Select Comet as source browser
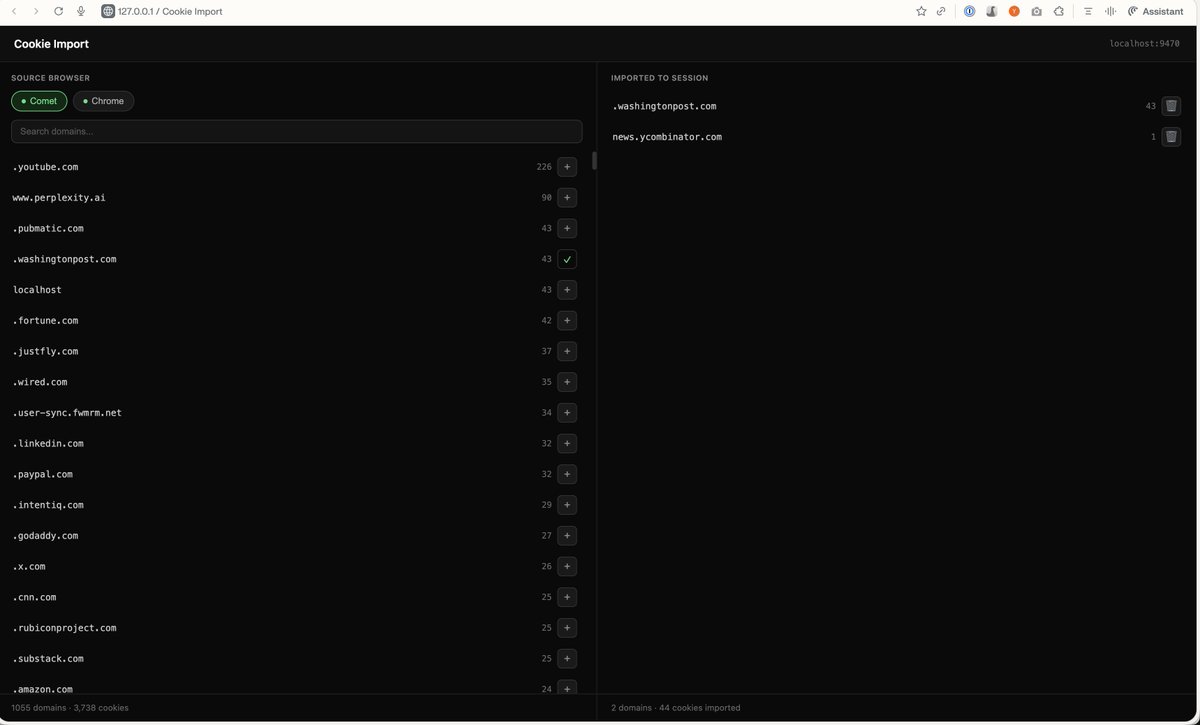The width and height of the screenshot is (1200, 725). [x=39, y=101]
